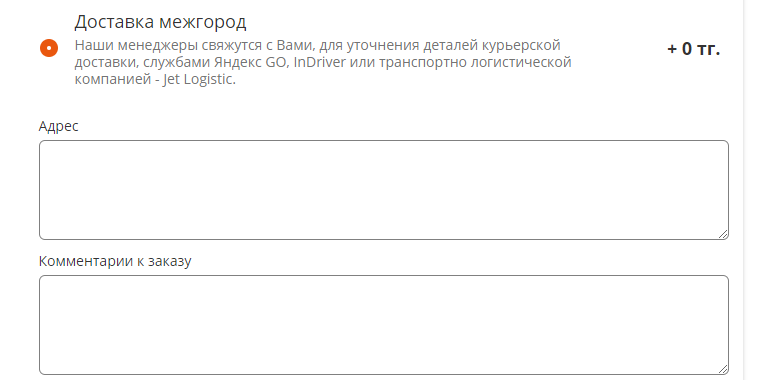Click the word доставки in delivery description
Image resolution: width=763 pixels, height=380 pixels.
(x=105, y=63)
